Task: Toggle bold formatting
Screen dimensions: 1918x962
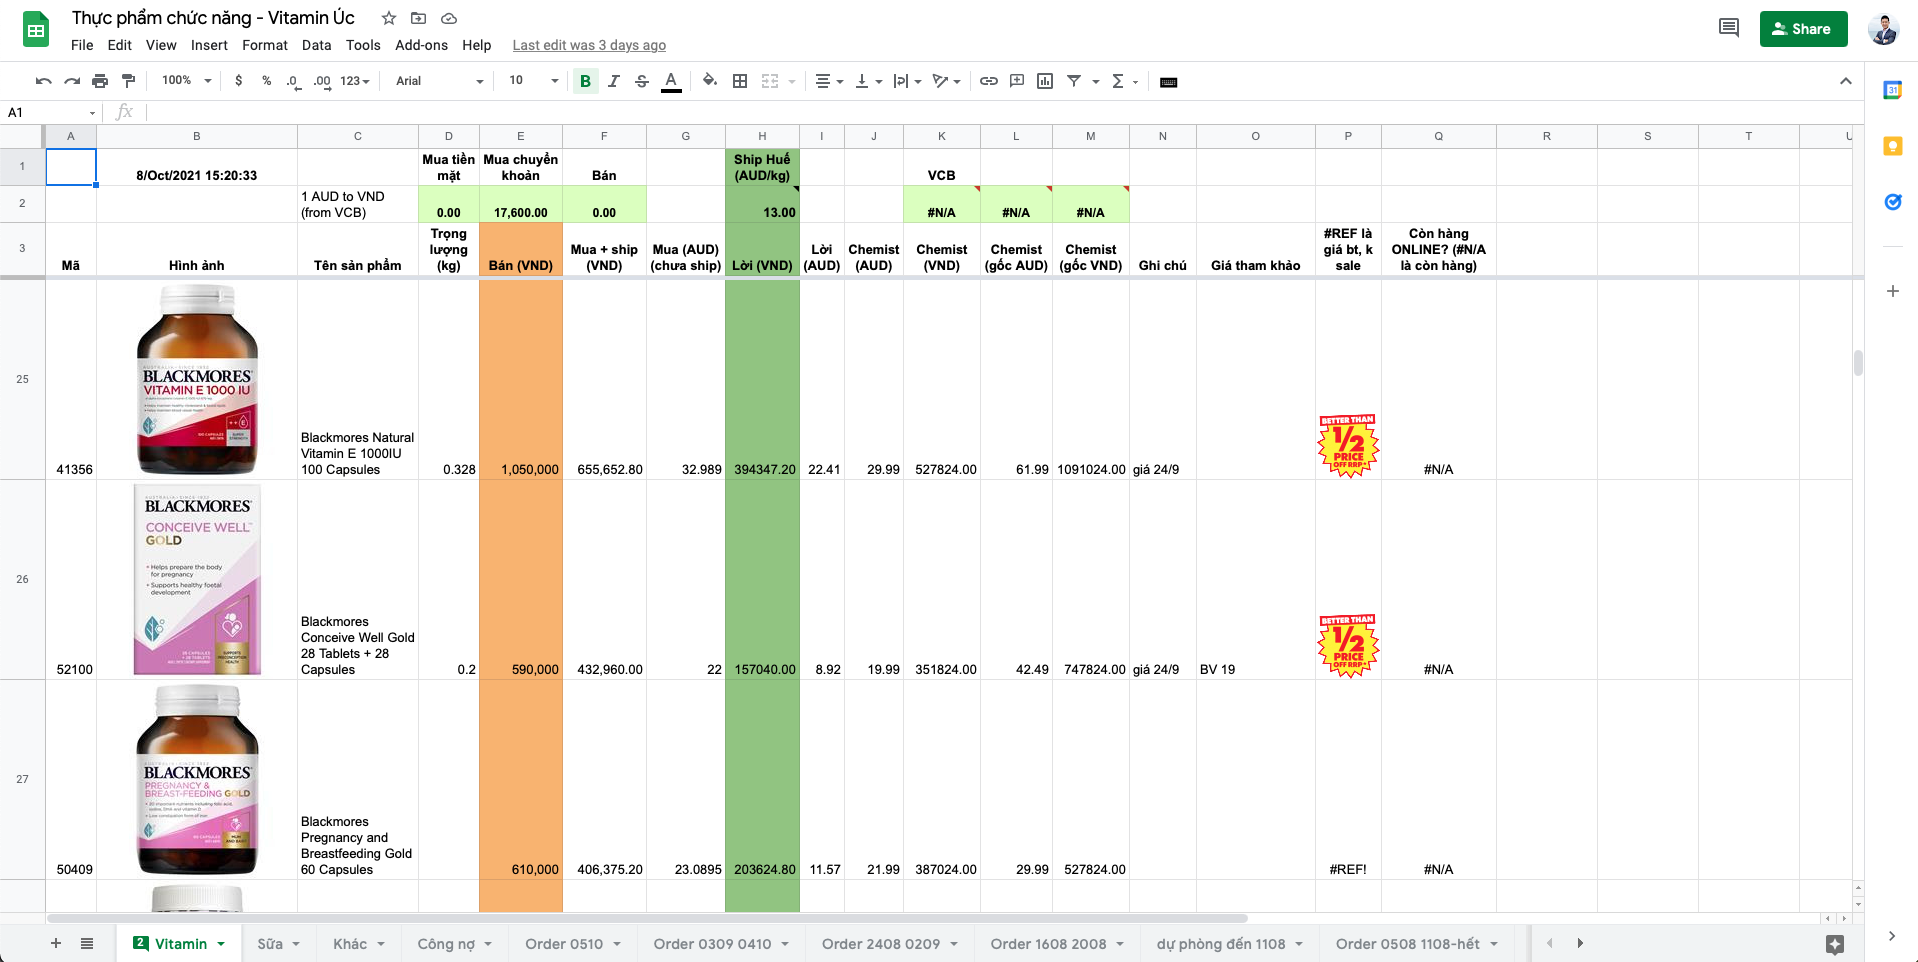Action: pos(585,81)
